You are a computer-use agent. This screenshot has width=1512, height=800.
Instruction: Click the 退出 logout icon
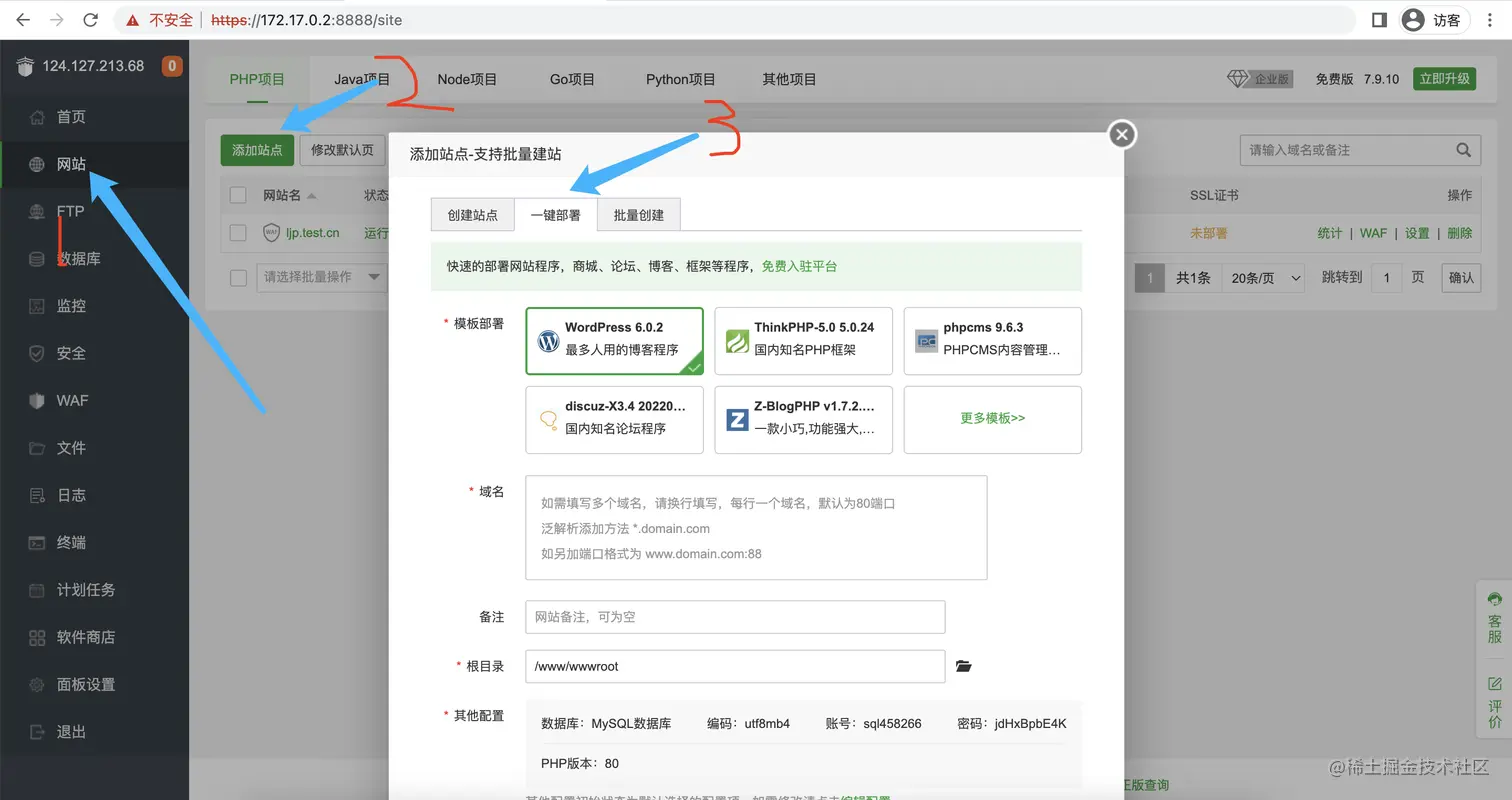pyautogui.click(x=37, y=732)
